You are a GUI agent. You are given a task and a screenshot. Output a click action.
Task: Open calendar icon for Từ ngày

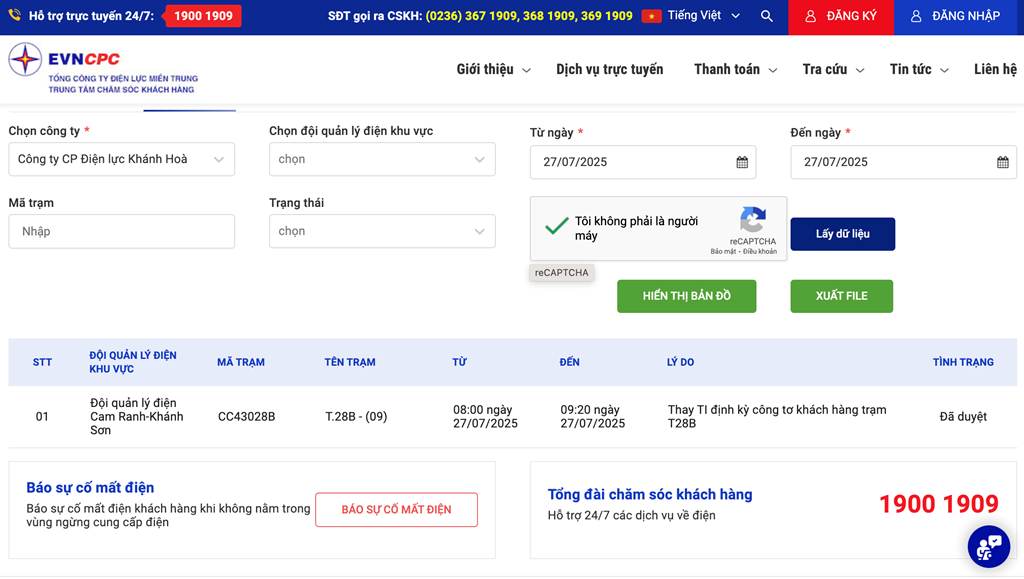[x=742, y=162]
